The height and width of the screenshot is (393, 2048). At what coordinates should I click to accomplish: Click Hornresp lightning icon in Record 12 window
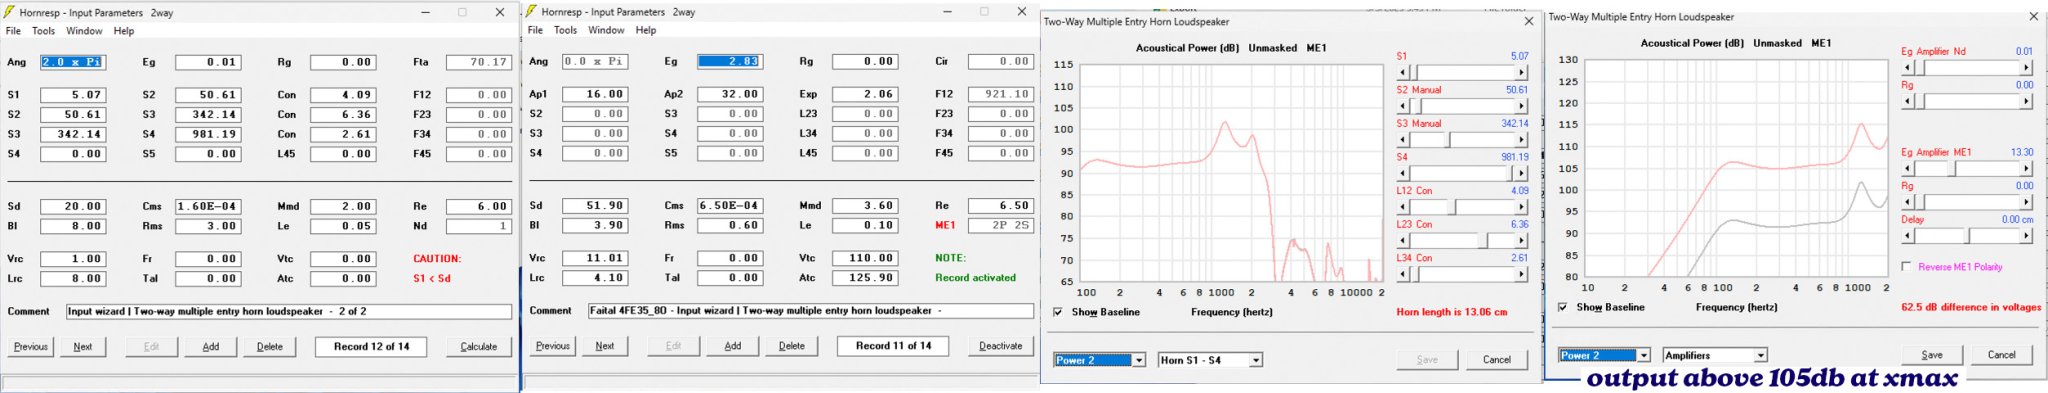click(9, 12)
